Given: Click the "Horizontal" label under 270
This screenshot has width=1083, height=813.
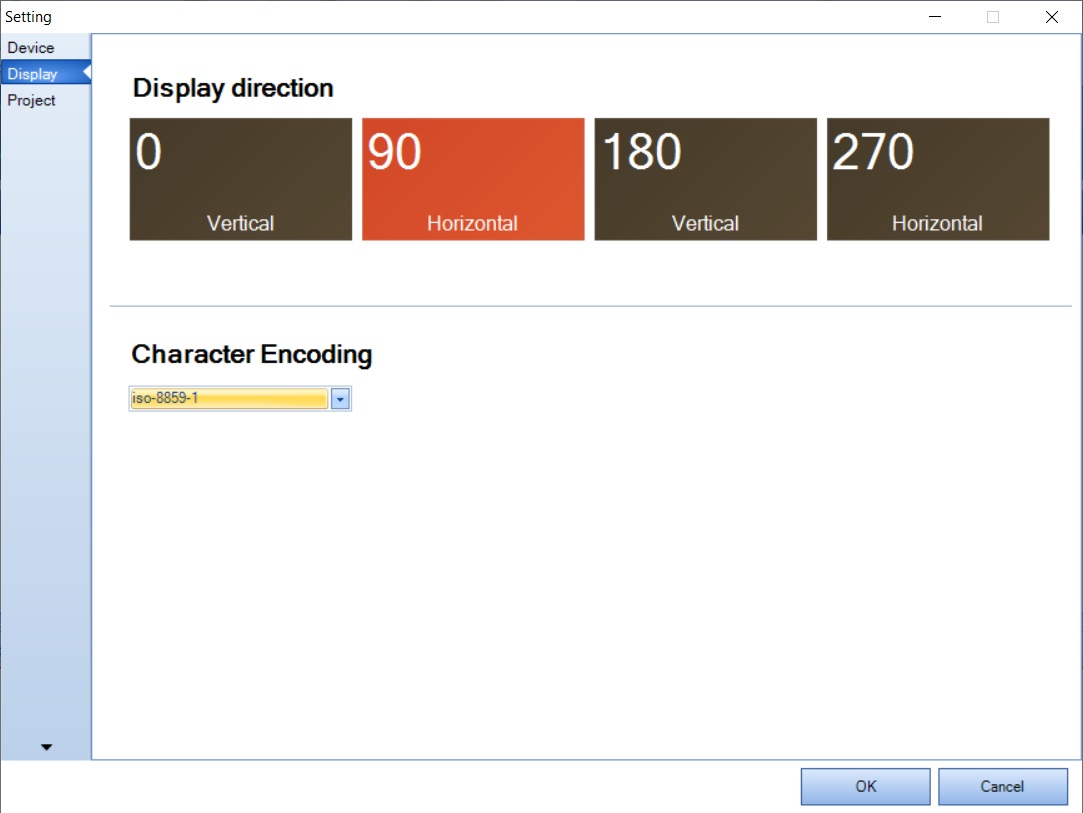Looking at the screenshot, I should pyautogui.click(x=937, y=224).
